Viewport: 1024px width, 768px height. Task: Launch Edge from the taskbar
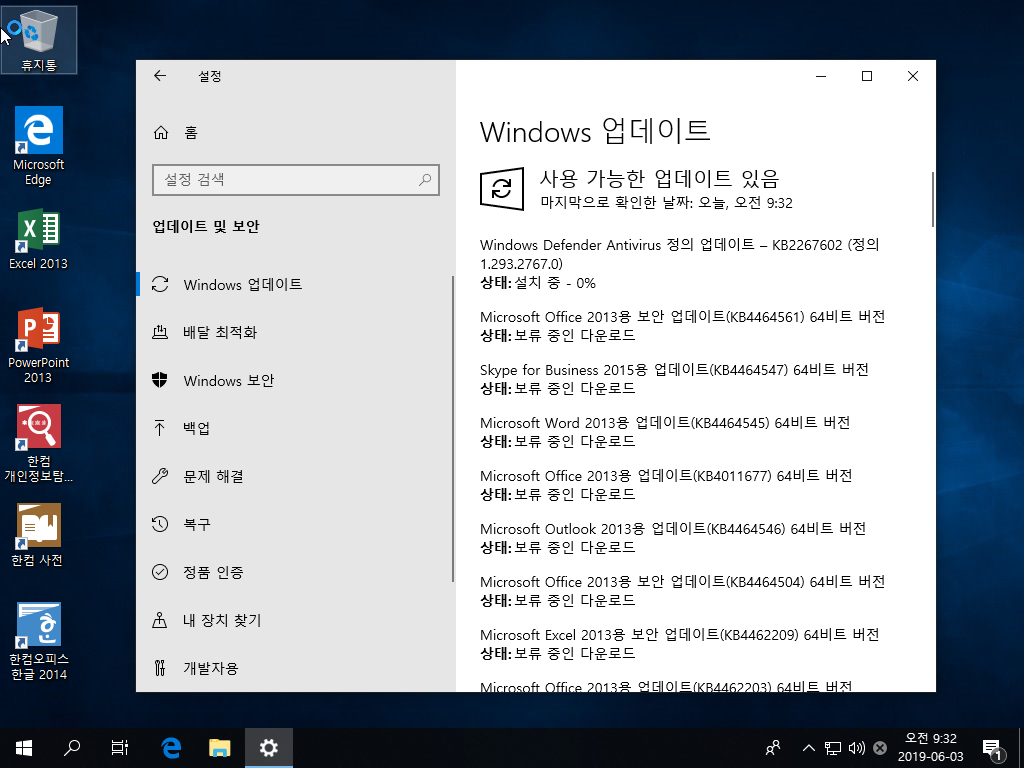tap(171, 748)
